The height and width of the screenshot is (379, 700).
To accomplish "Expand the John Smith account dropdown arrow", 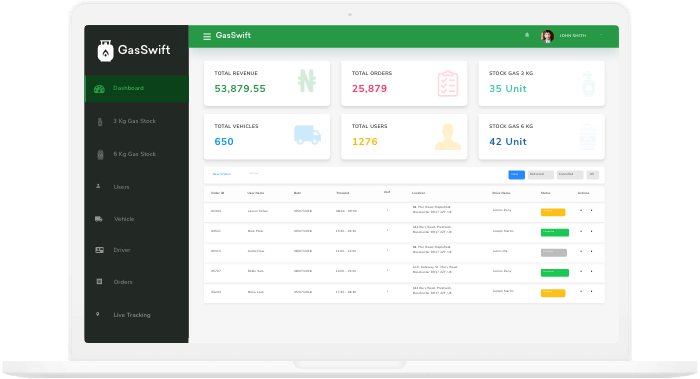I will pyautogui.click(x=601, y=35).
